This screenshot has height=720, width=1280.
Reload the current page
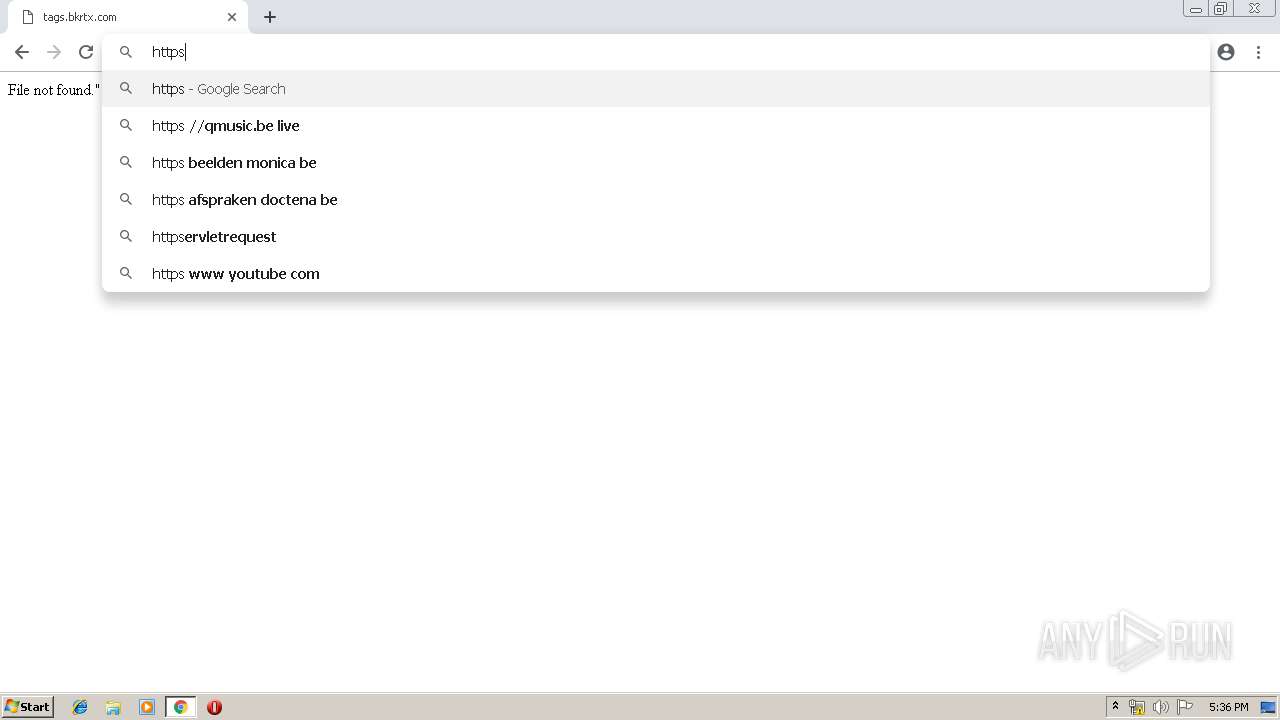86,52
